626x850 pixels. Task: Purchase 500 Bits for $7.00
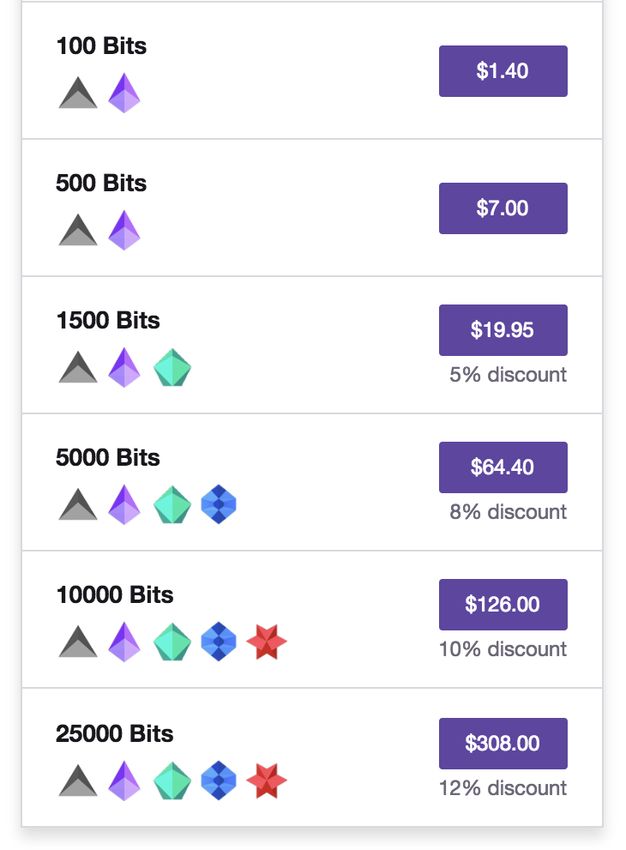click(503, 208)
